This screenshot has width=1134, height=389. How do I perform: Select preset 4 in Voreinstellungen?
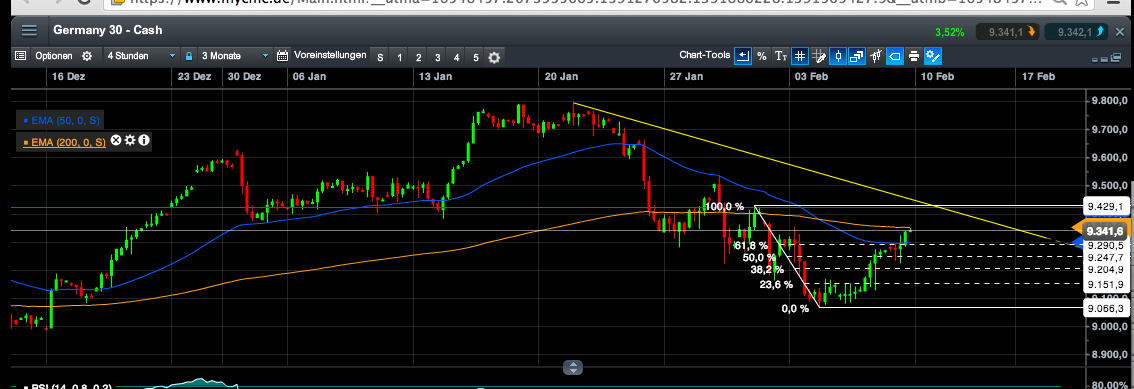tap(456, 57)
